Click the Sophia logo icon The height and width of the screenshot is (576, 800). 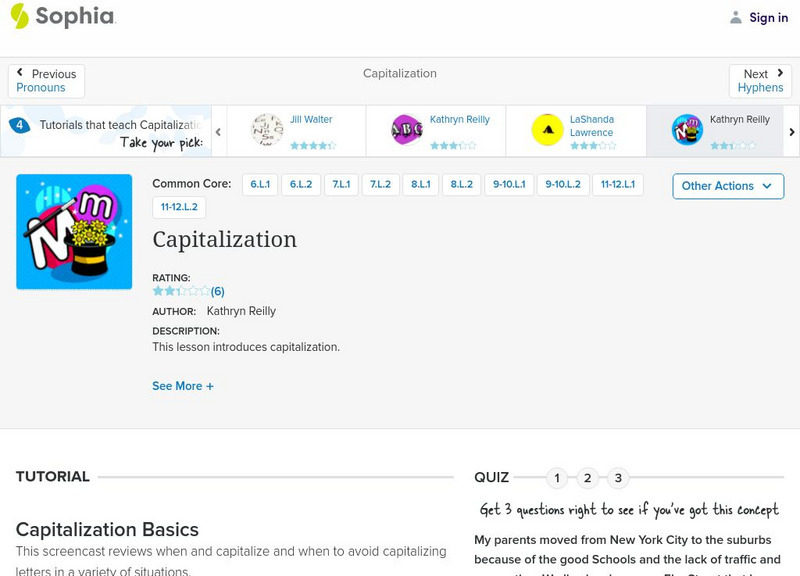[x=20, y=16]
